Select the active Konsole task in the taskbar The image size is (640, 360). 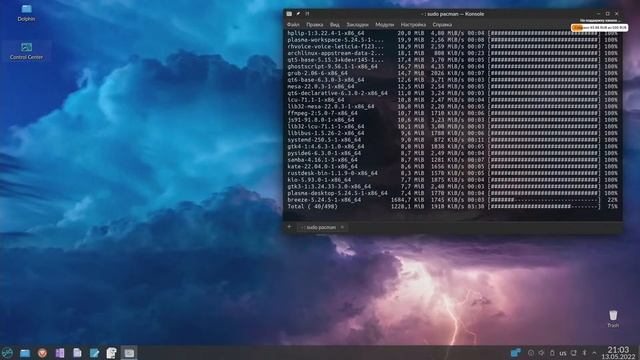pyautogui.click(x=129, y=353)
